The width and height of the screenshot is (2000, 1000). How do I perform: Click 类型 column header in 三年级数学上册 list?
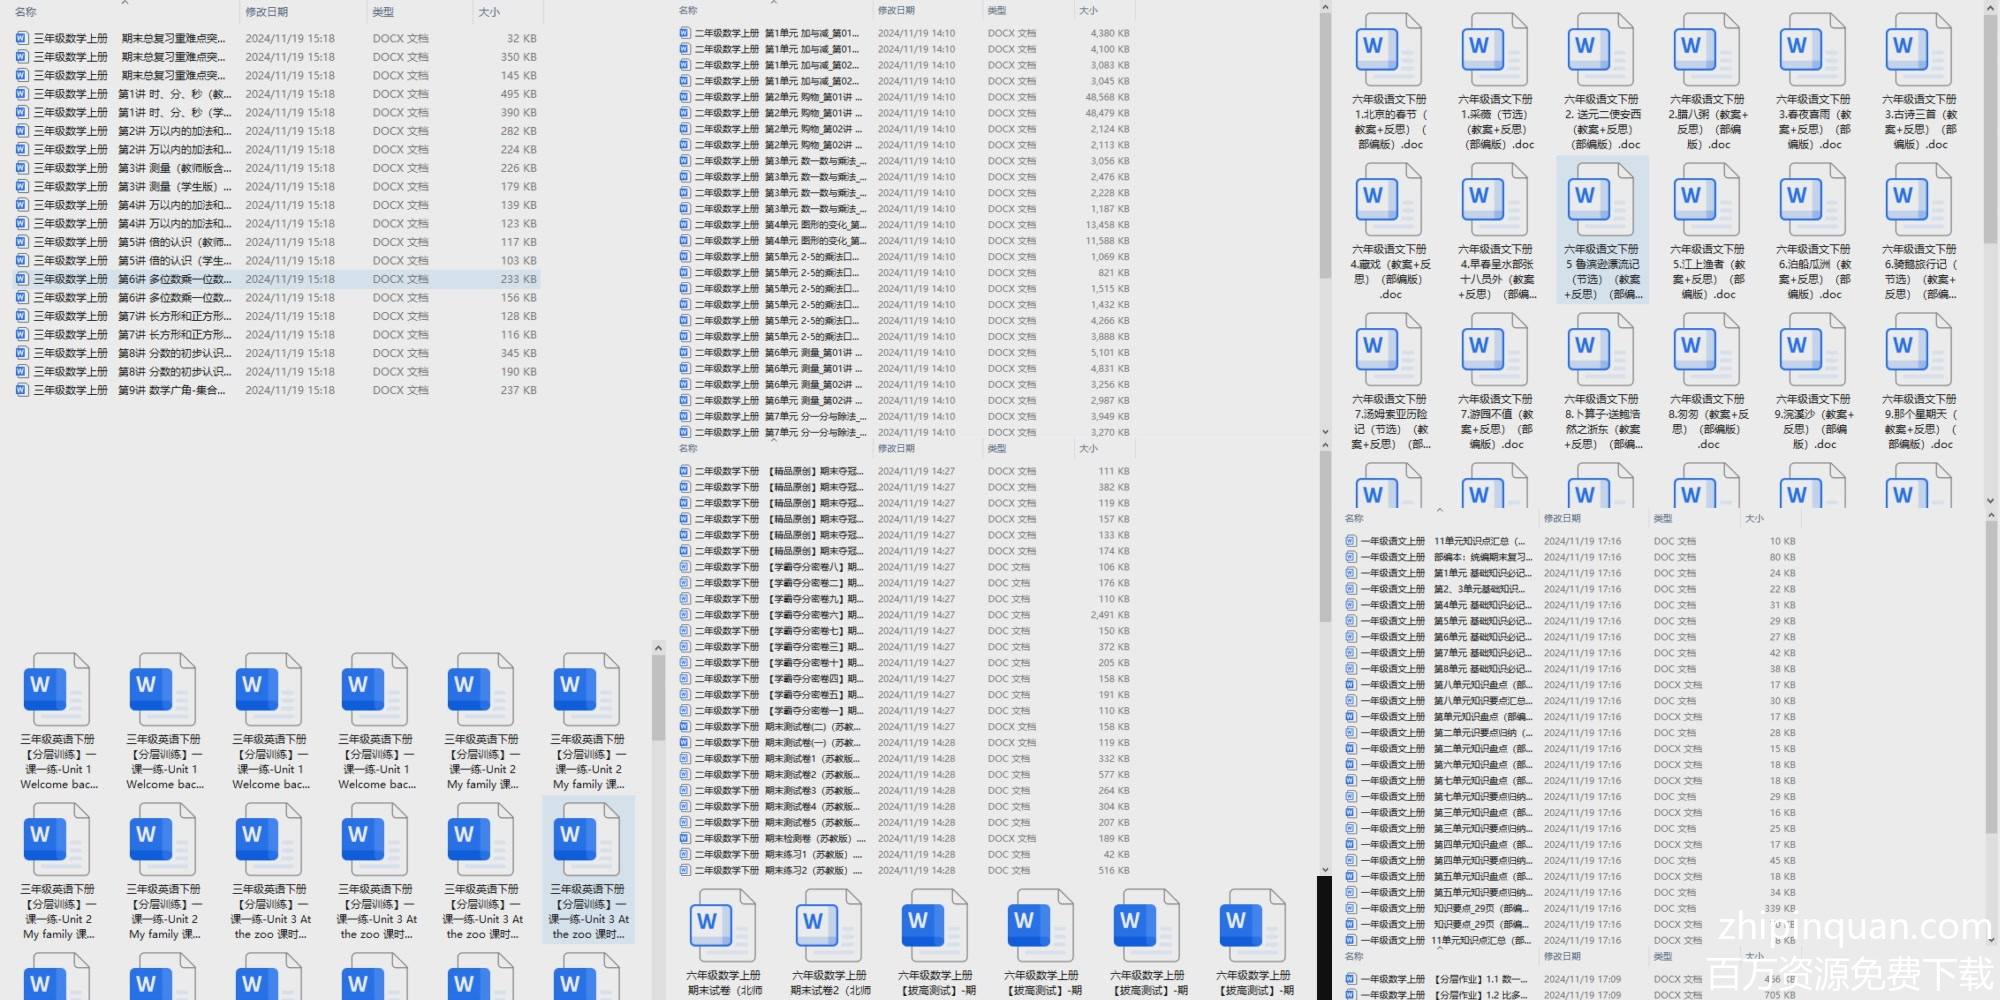click(383, 12)
